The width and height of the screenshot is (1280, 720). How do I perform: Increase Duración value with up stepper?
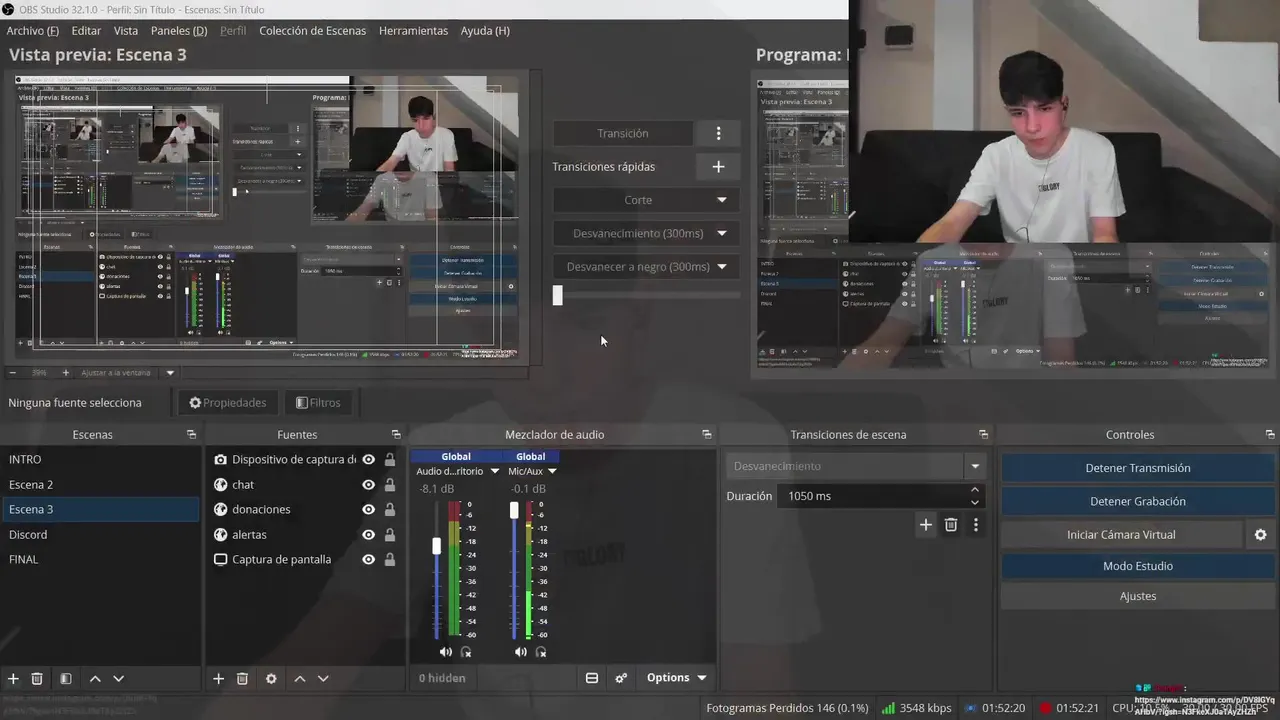coord(975,490)
